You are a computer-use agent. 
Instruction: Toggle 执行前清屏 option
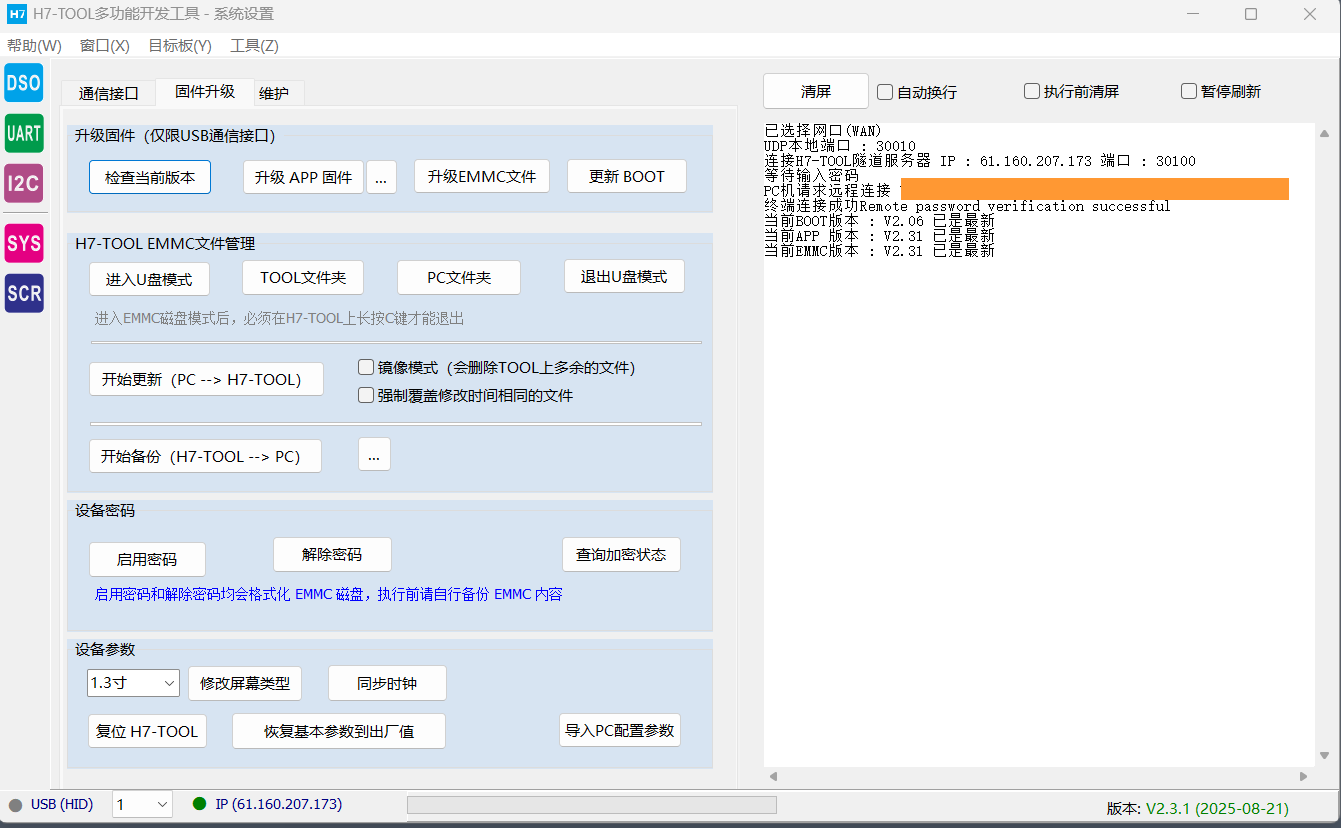click(1031, 91)
